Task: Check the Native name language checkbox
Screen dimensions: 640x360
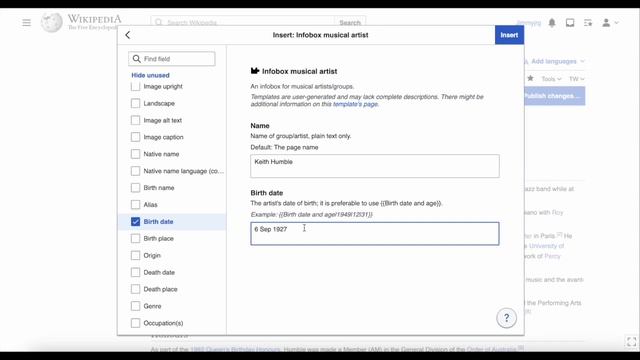Action: pos(136,171)
